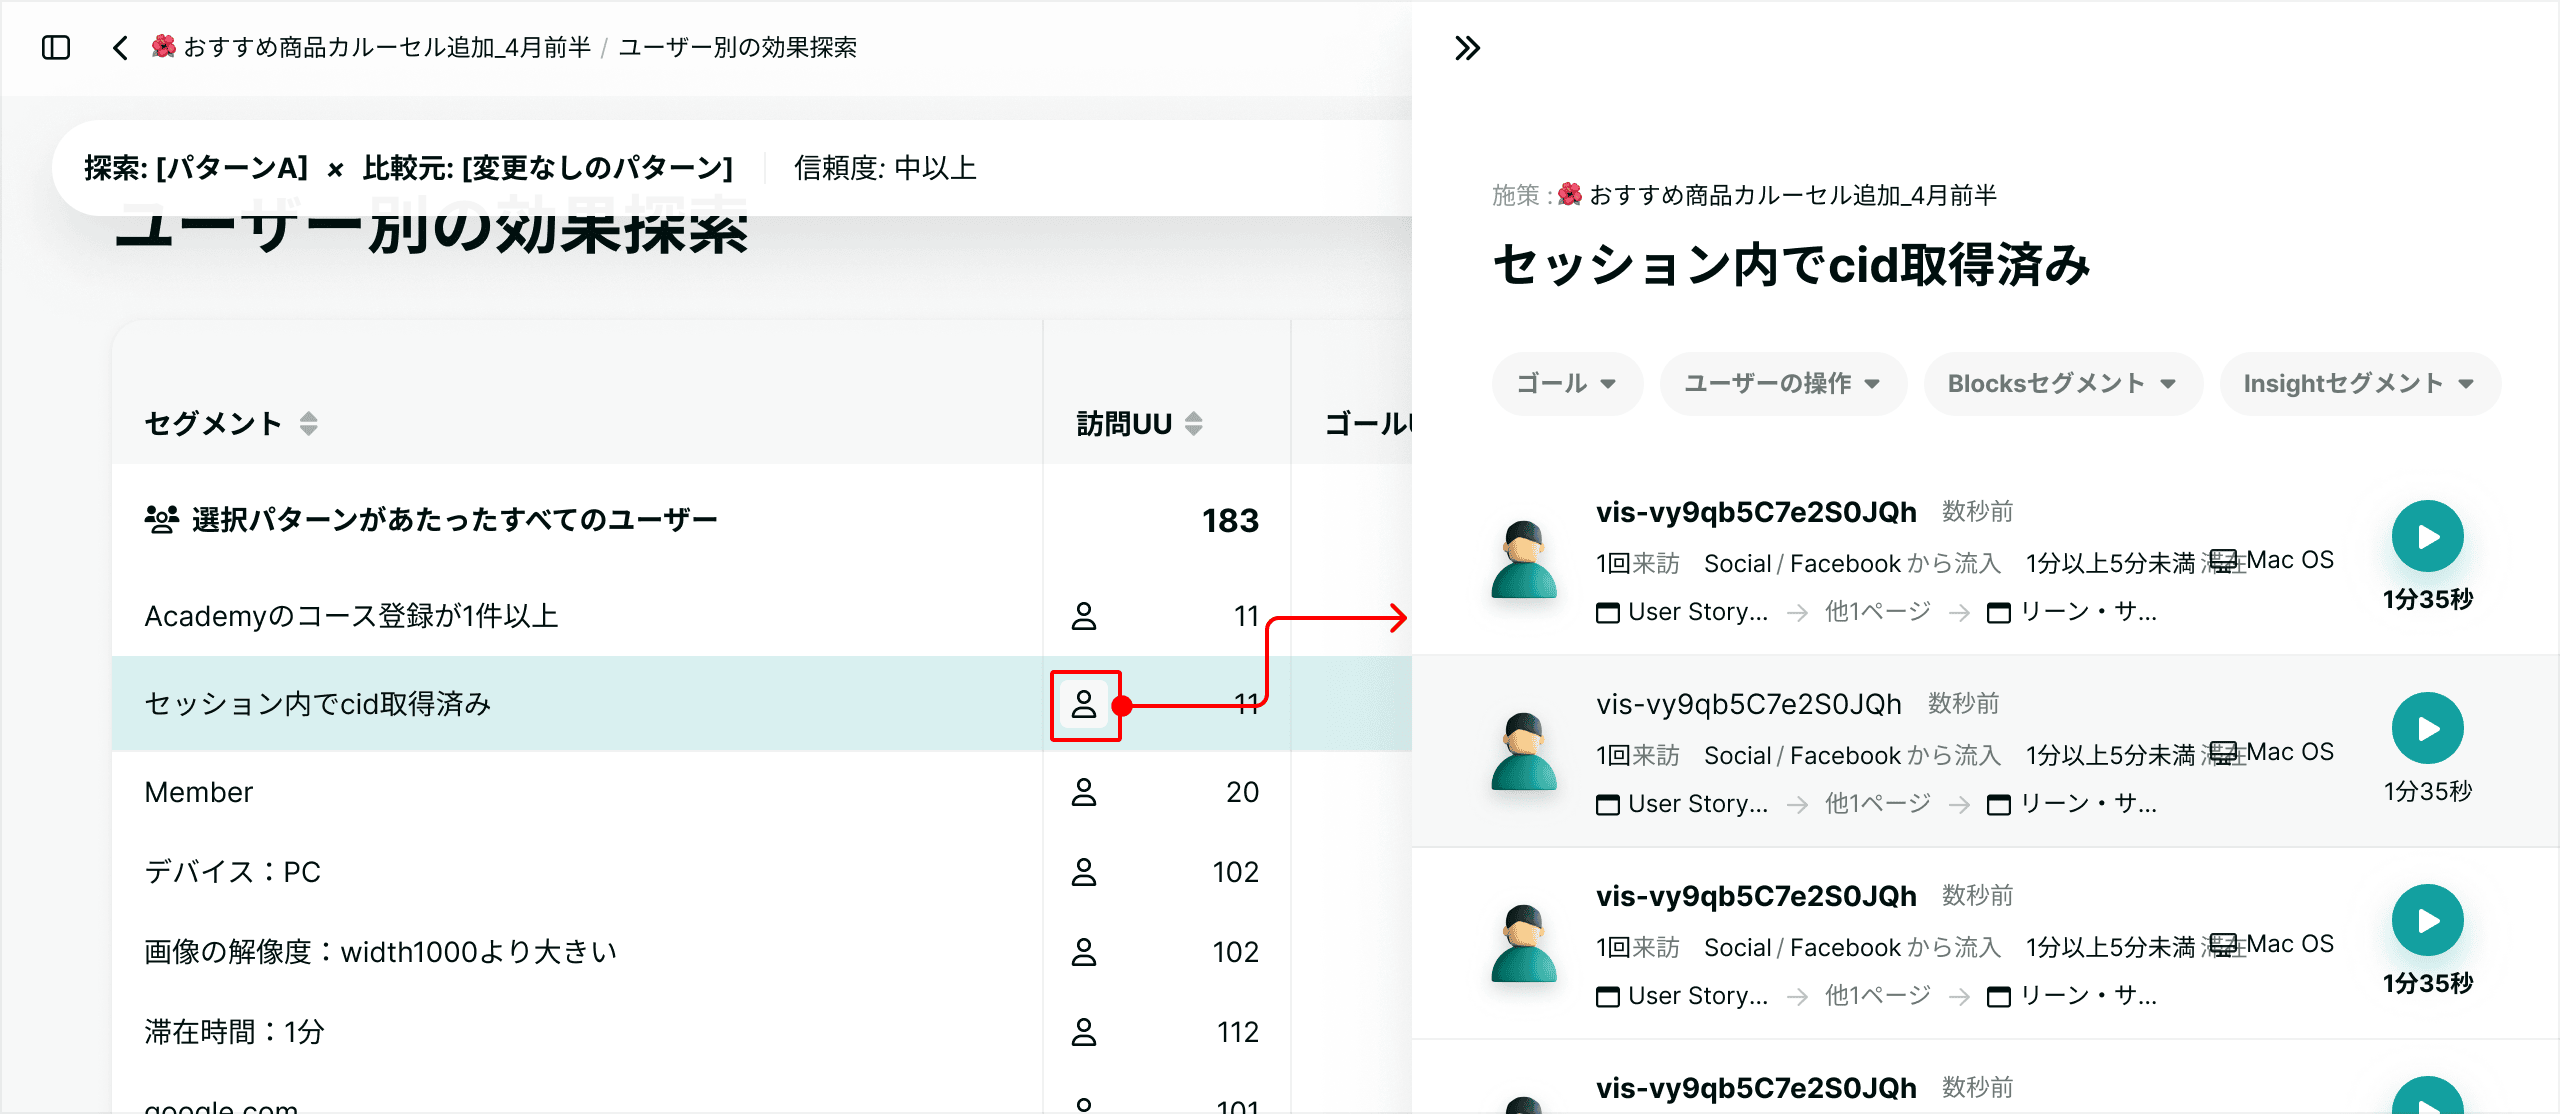The image size is (2560, 1114).
Task: Click avatar of third visitor entry
Action: click(1524, 943)
